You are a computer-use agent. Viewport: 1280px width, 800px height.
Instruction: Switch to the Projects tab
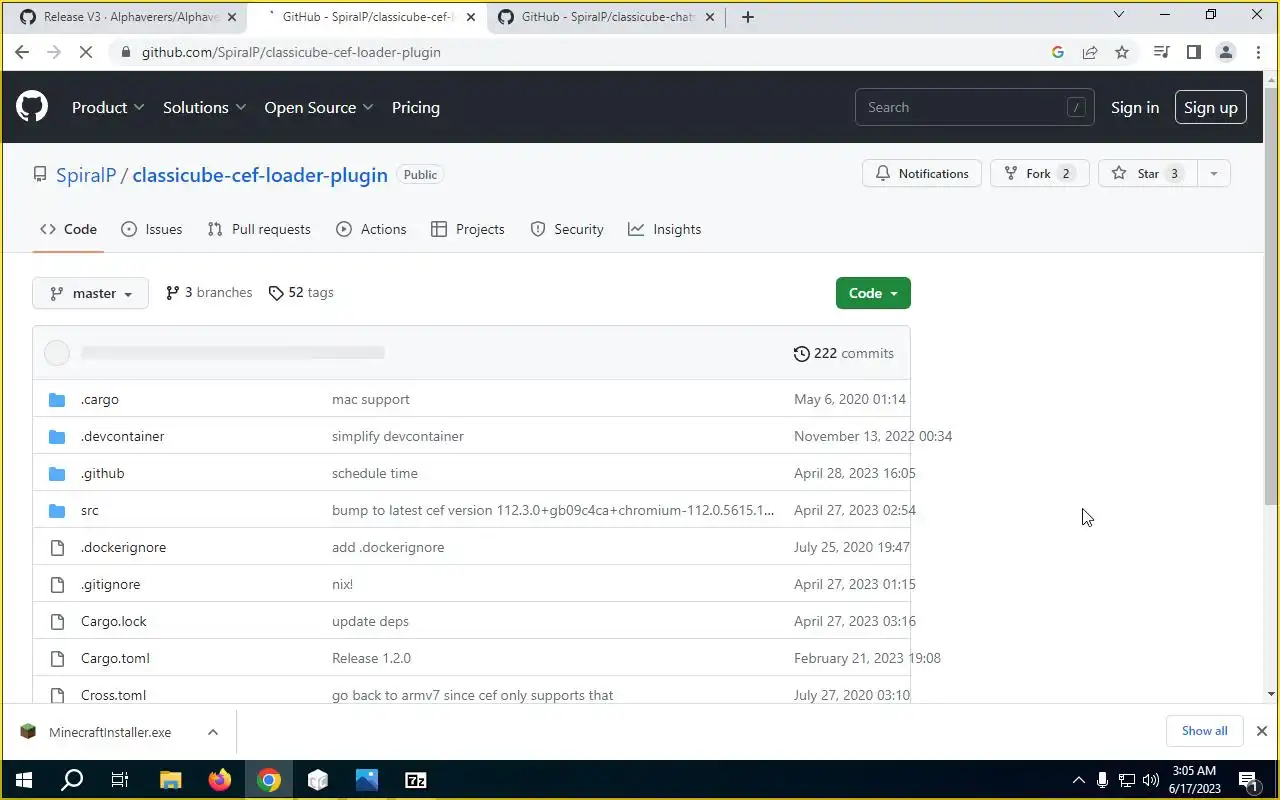pos(467,229)
